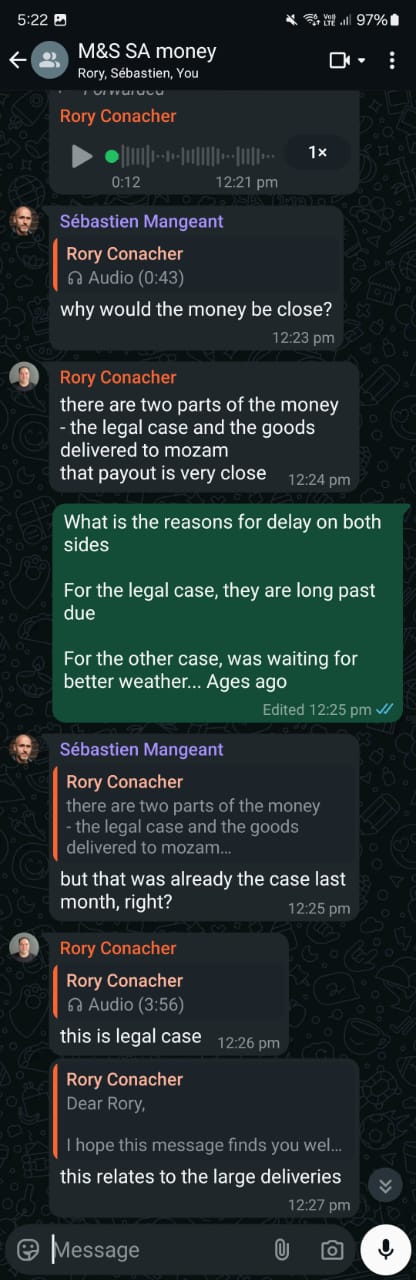The width and height of the screenshot is (416, 1280).
Task: Open quoted Audio (0:43) reply
Action: (x=196, y=265)
